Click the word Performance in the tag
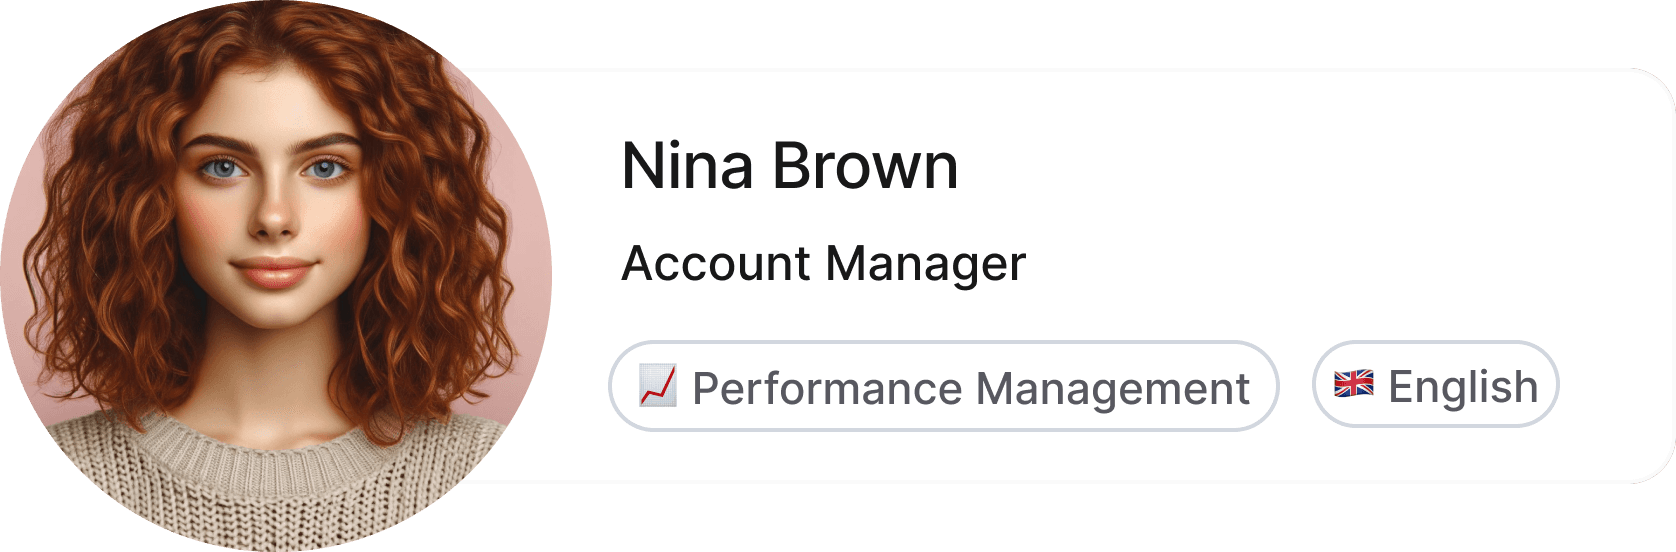This screenshot has width=1676, height=552. tap(827, 388)
